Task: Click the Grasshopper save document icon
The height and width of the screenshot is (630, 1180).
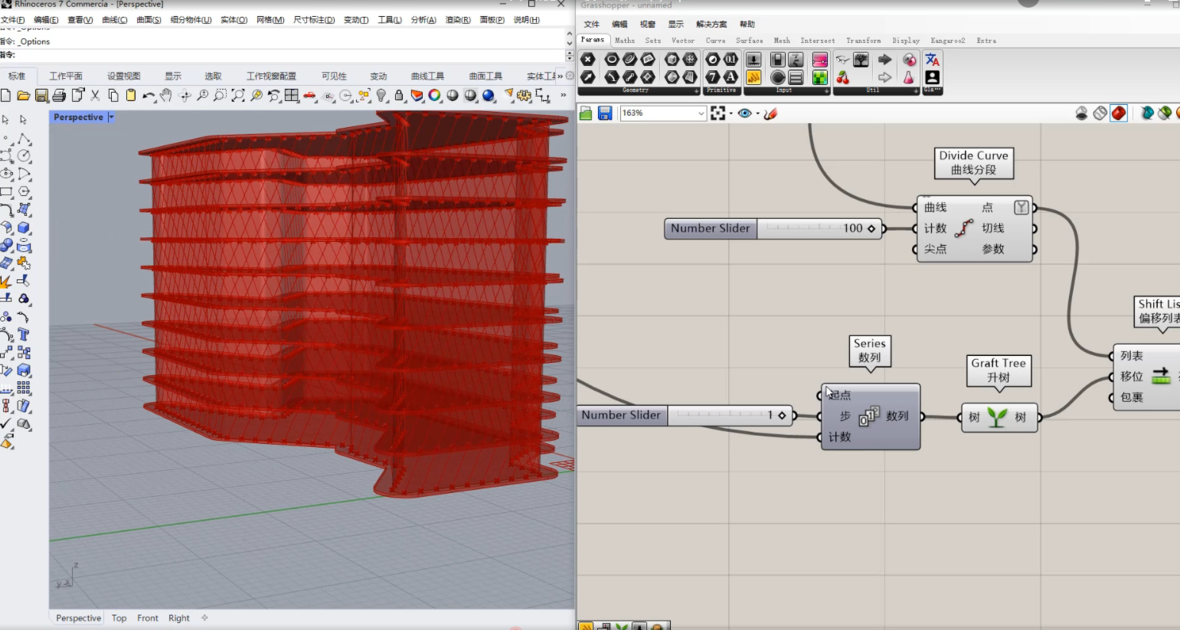Action: click(x=604, y=113)
